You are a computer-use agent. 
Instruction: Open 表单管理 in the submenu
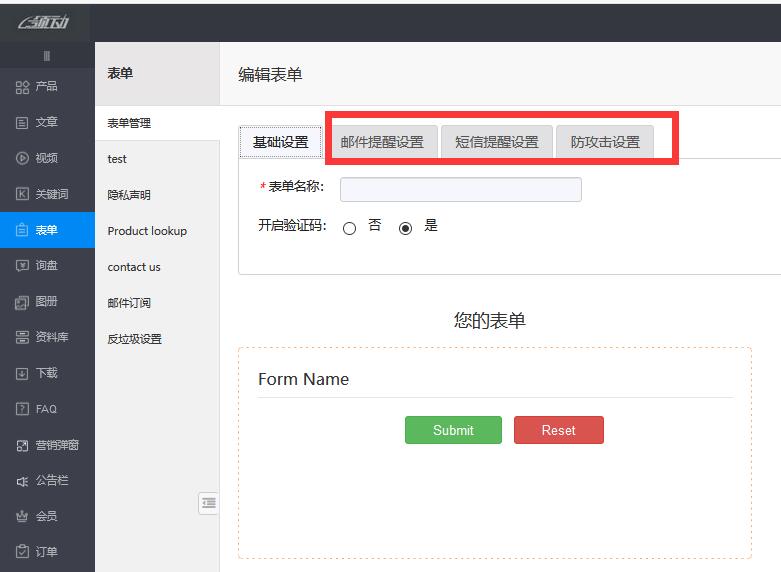pyautogui.click(x=157, y=123)
